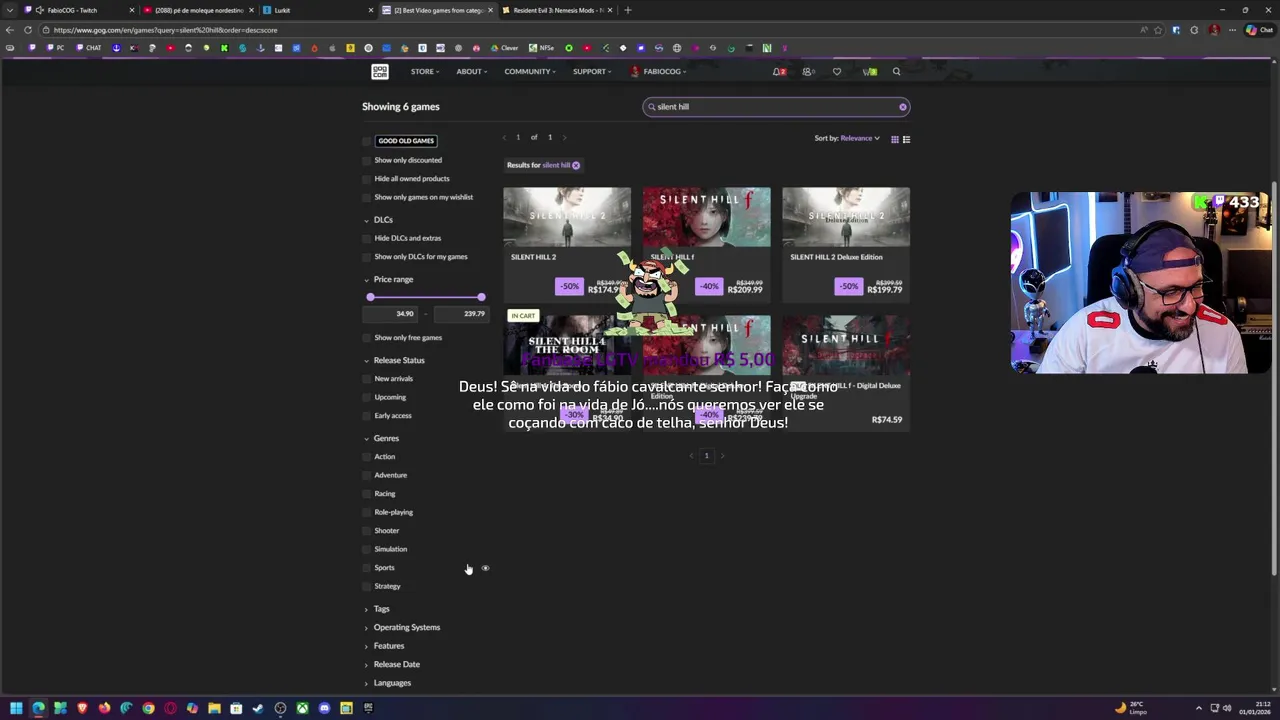Click the browser back arrow
The width and height of the screenshot is (1280, 720).
tap(10, 30)
